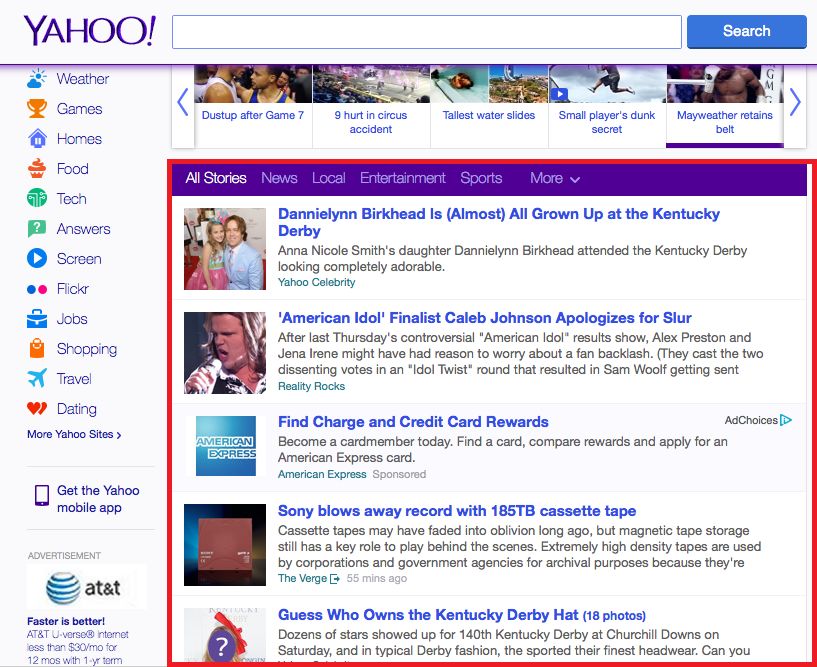The height and width of the screenshot is (667, 817).
Task: Click the Food cupcake icon
Action: [37, 168]
